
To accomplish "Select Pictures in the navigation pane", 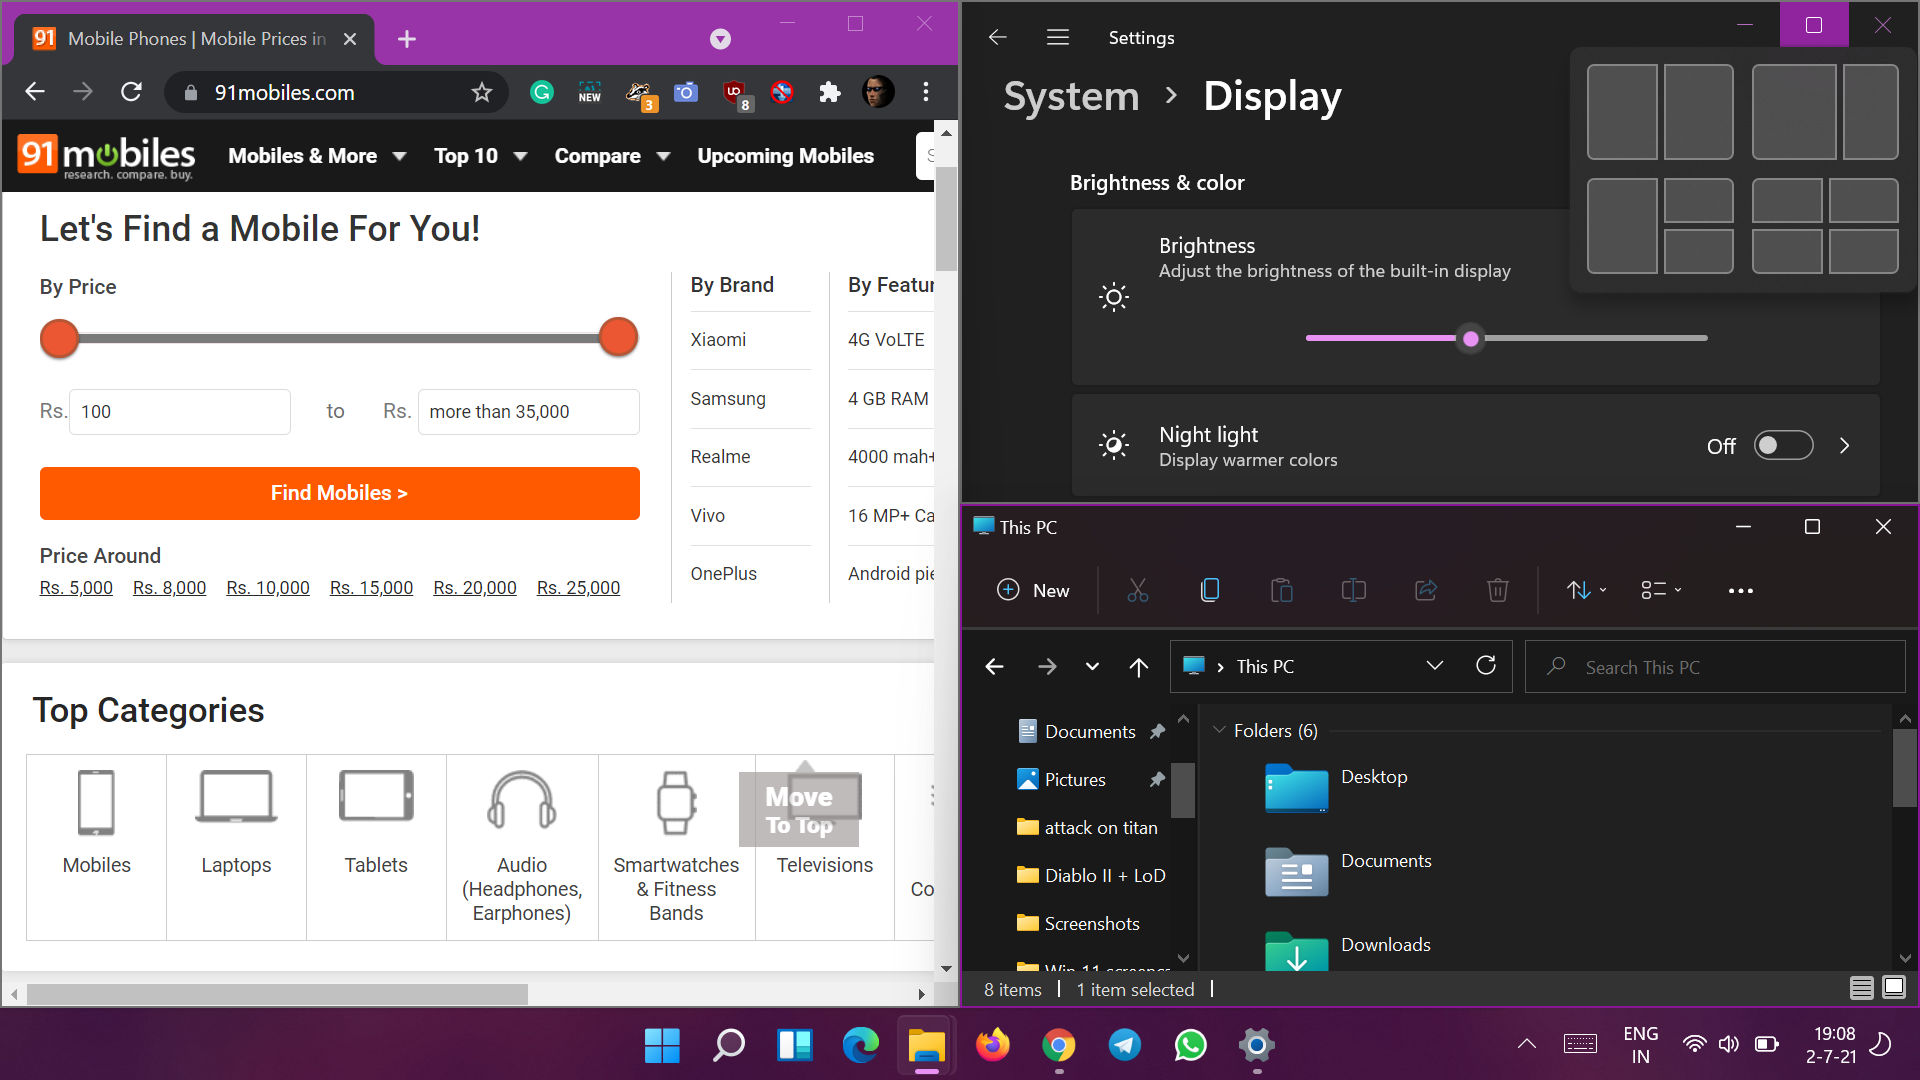I will click(1075, 780).
